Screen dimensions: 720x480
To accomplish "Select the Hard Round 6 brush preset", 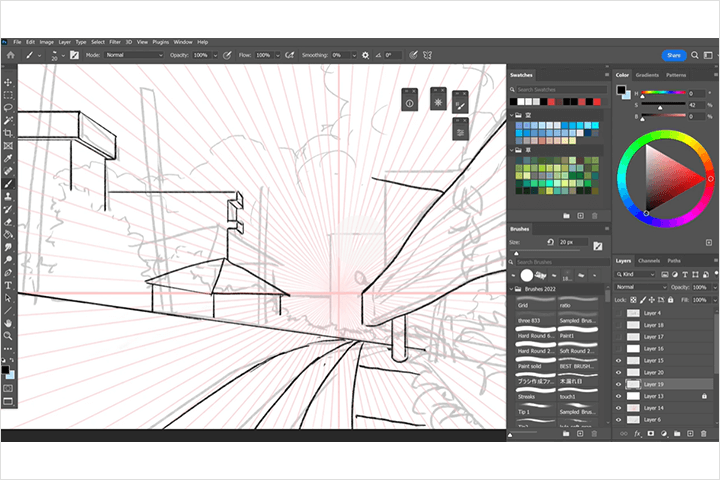I will coord(535,333).
